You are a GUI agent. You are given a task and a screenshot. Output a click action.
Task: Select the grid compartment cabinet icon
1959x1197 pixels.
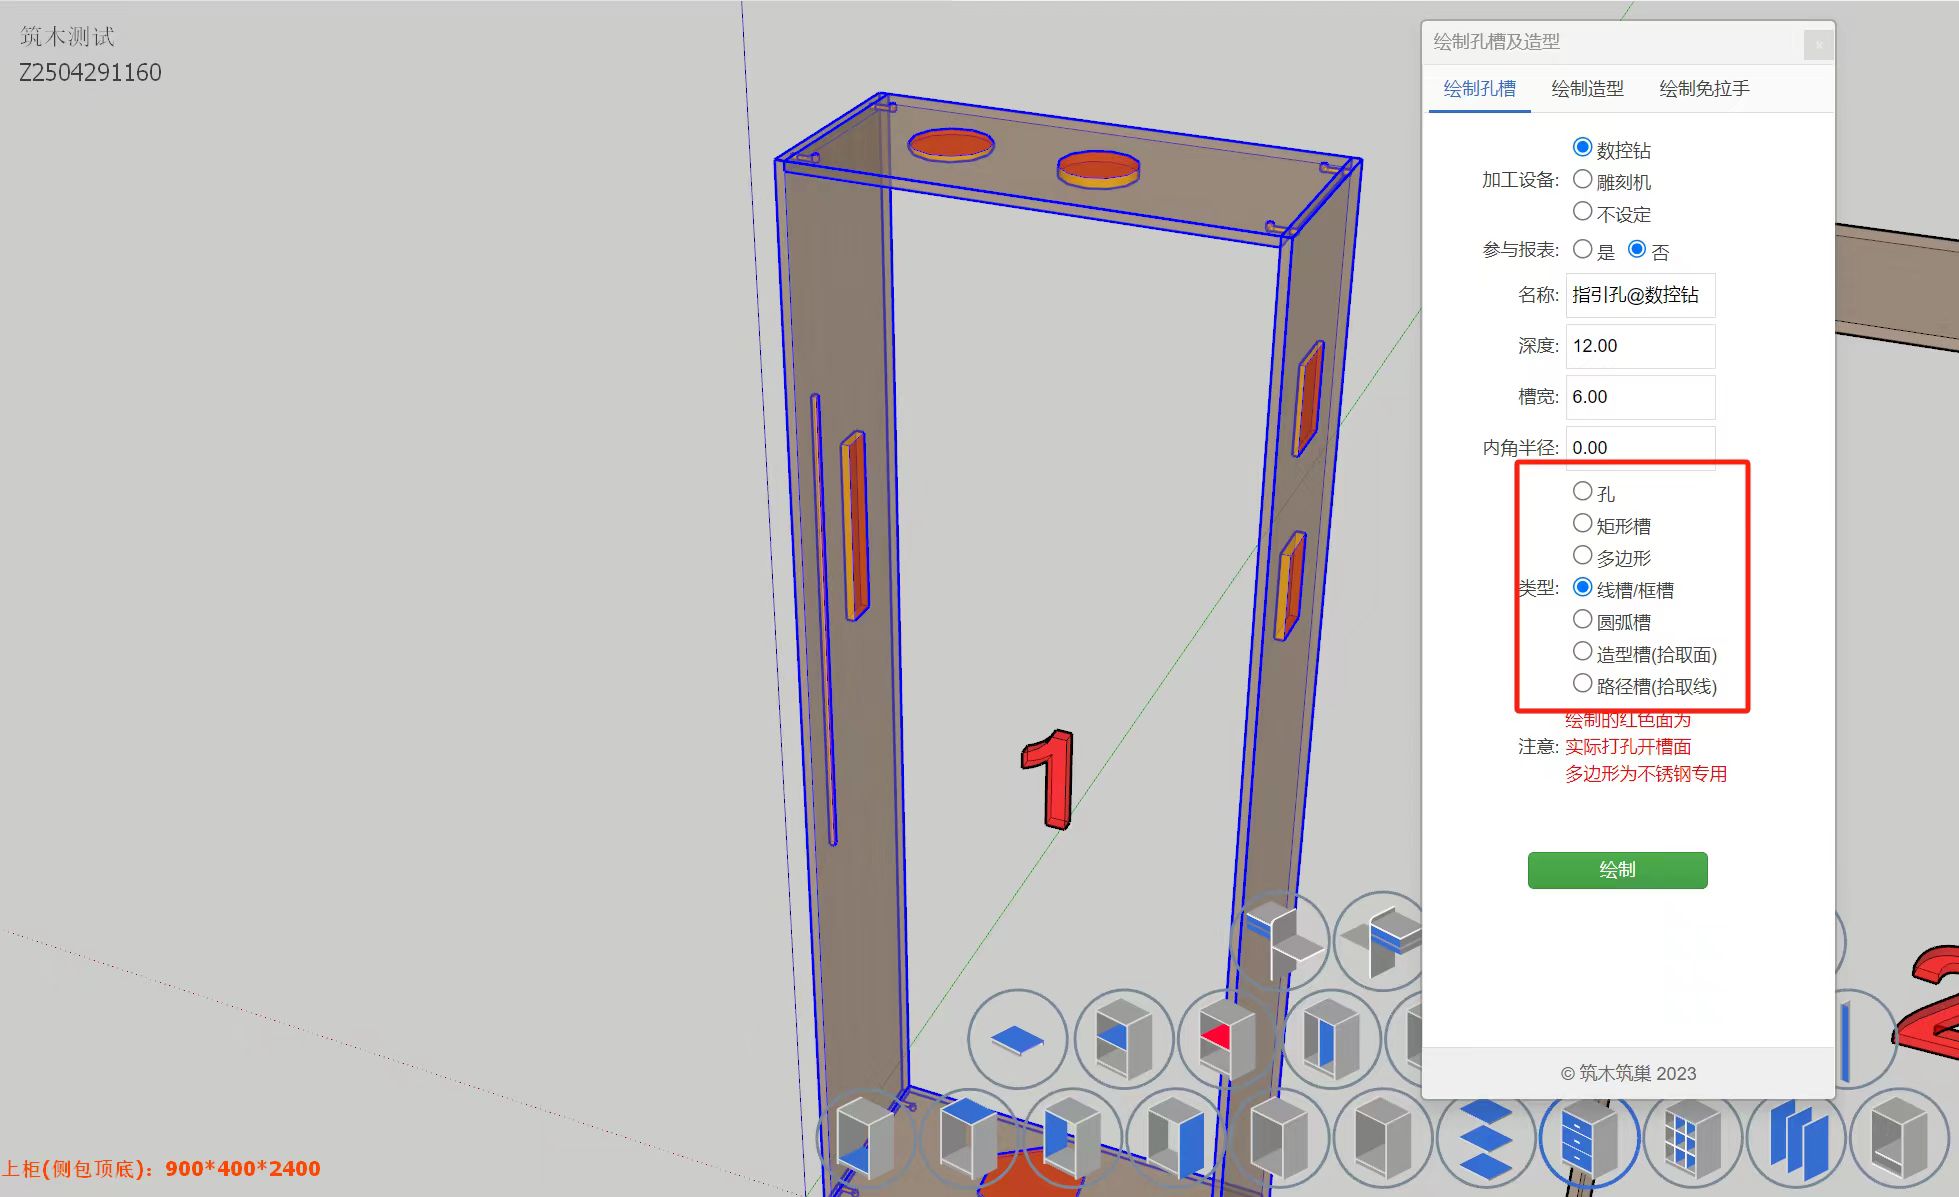[1692, 1138]
